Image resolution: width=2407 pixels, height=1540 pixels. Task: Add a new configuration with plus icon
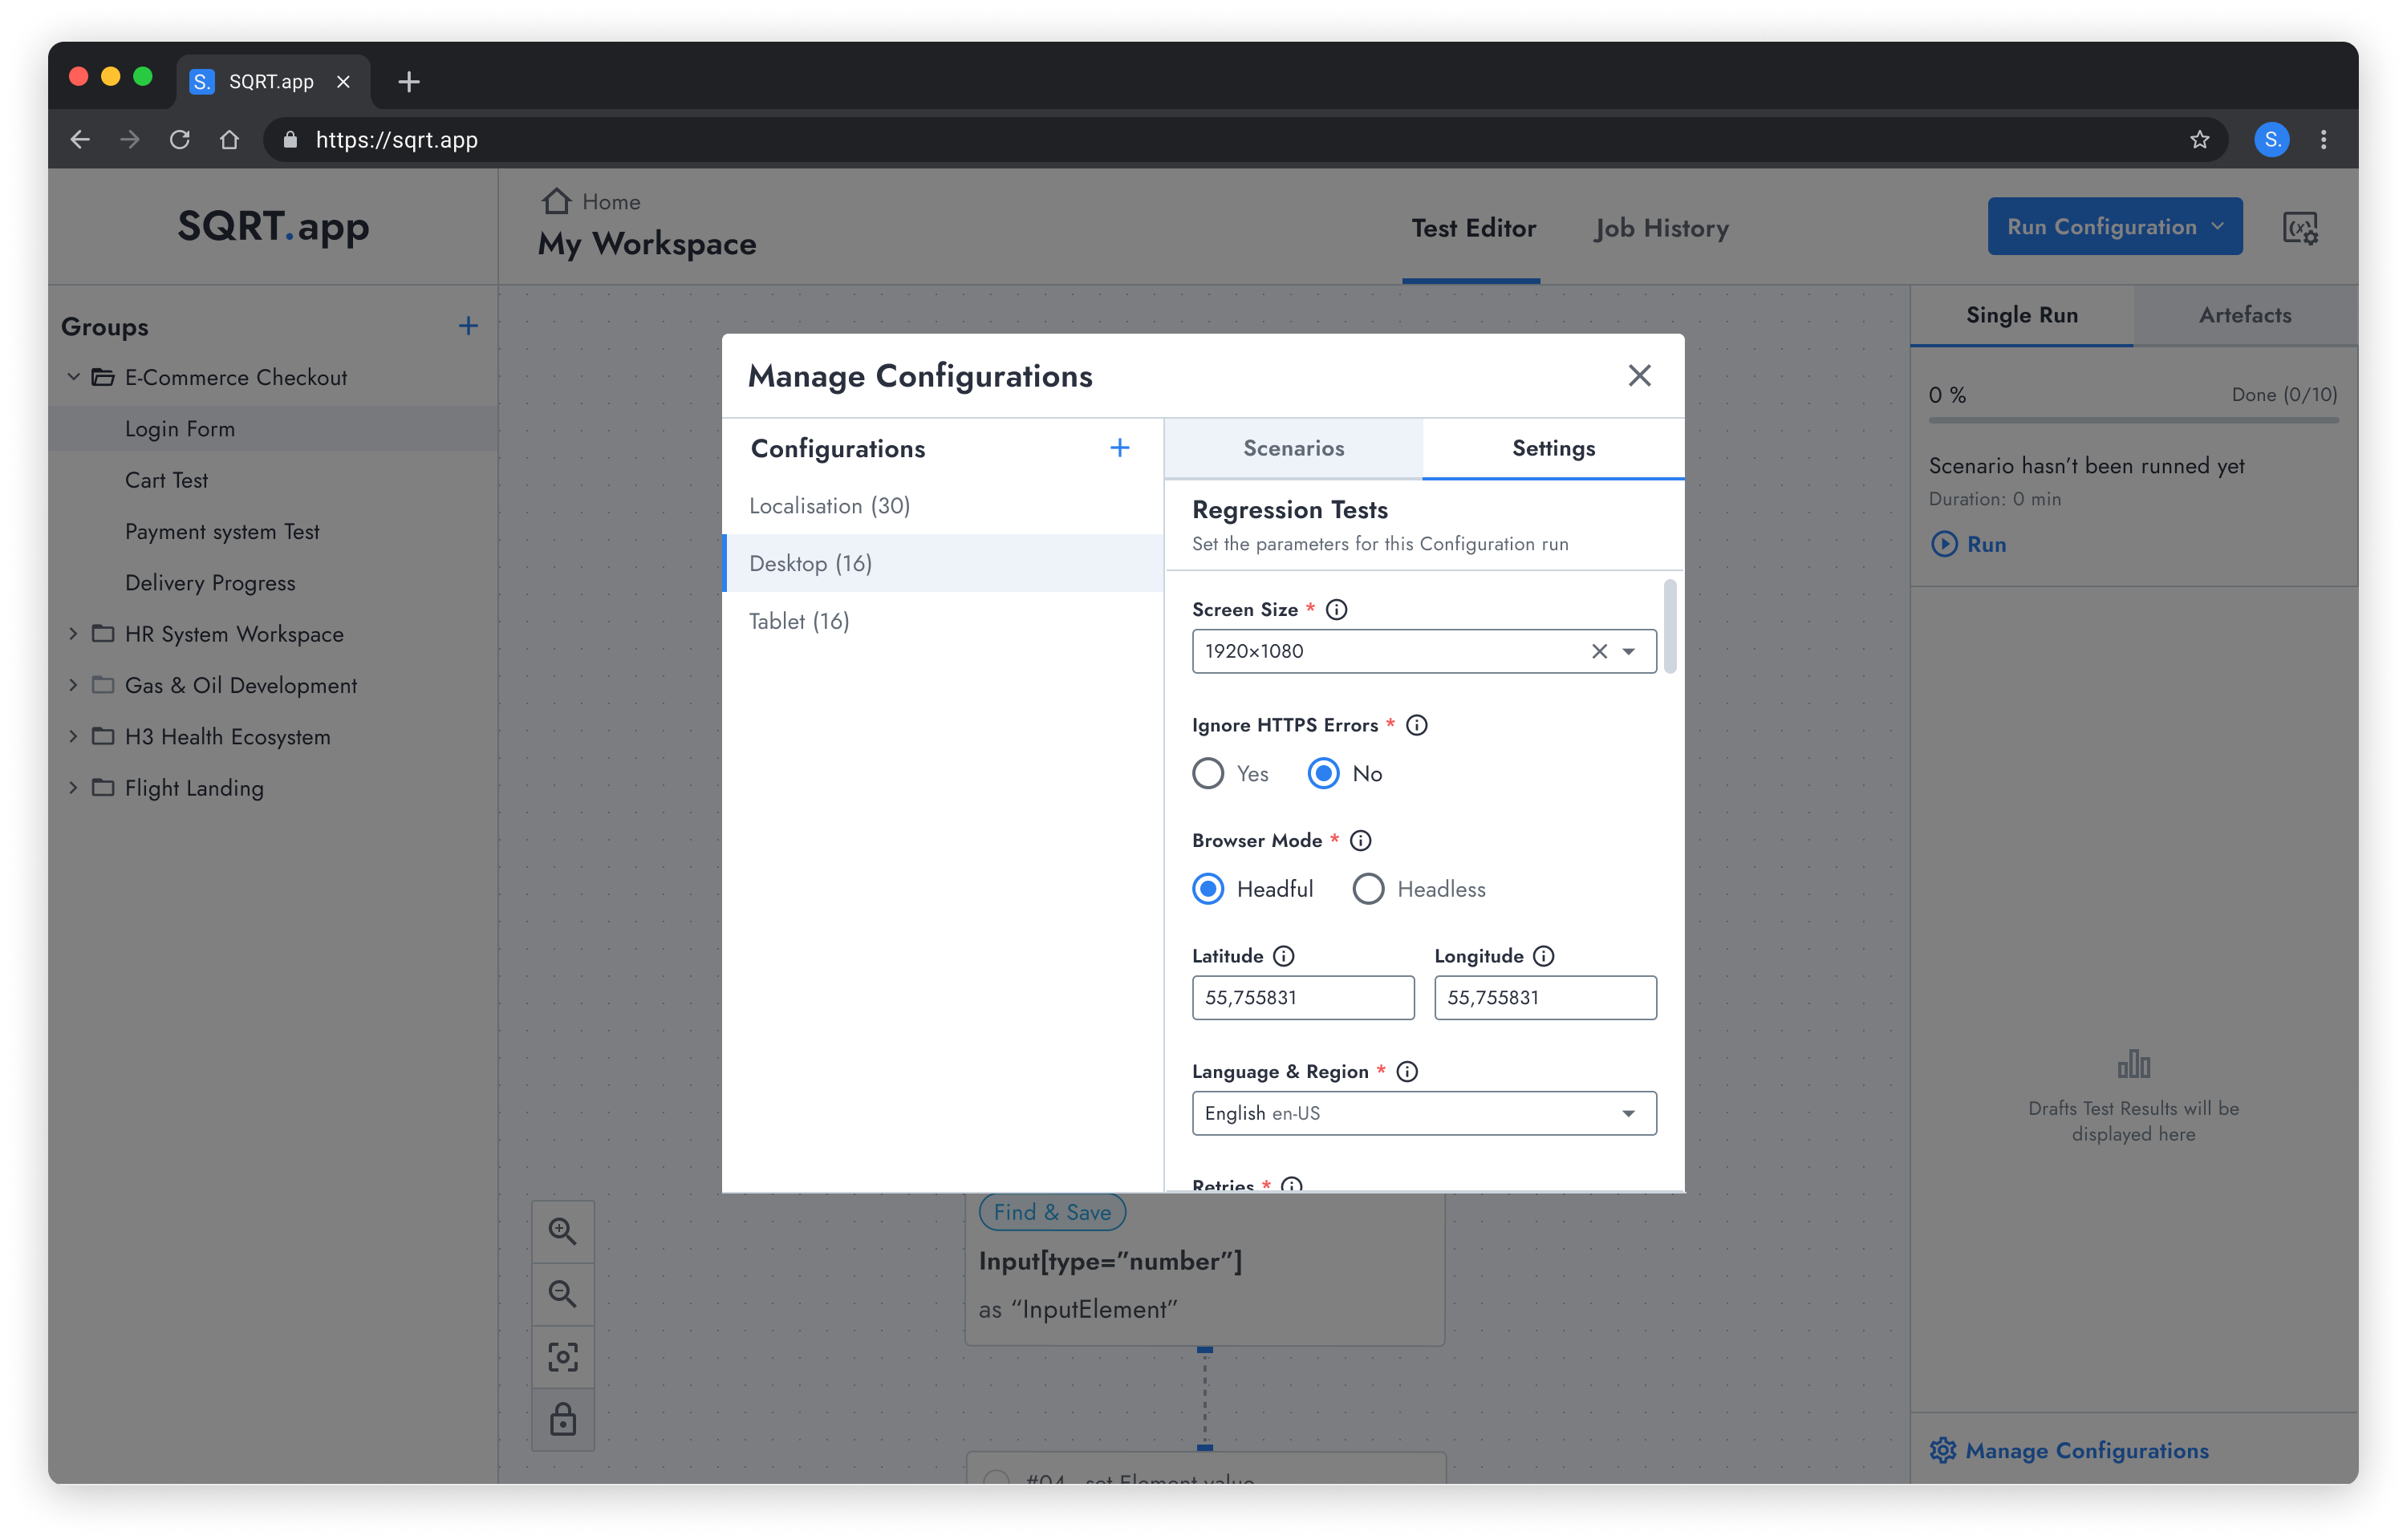(x=1119, y=448)
